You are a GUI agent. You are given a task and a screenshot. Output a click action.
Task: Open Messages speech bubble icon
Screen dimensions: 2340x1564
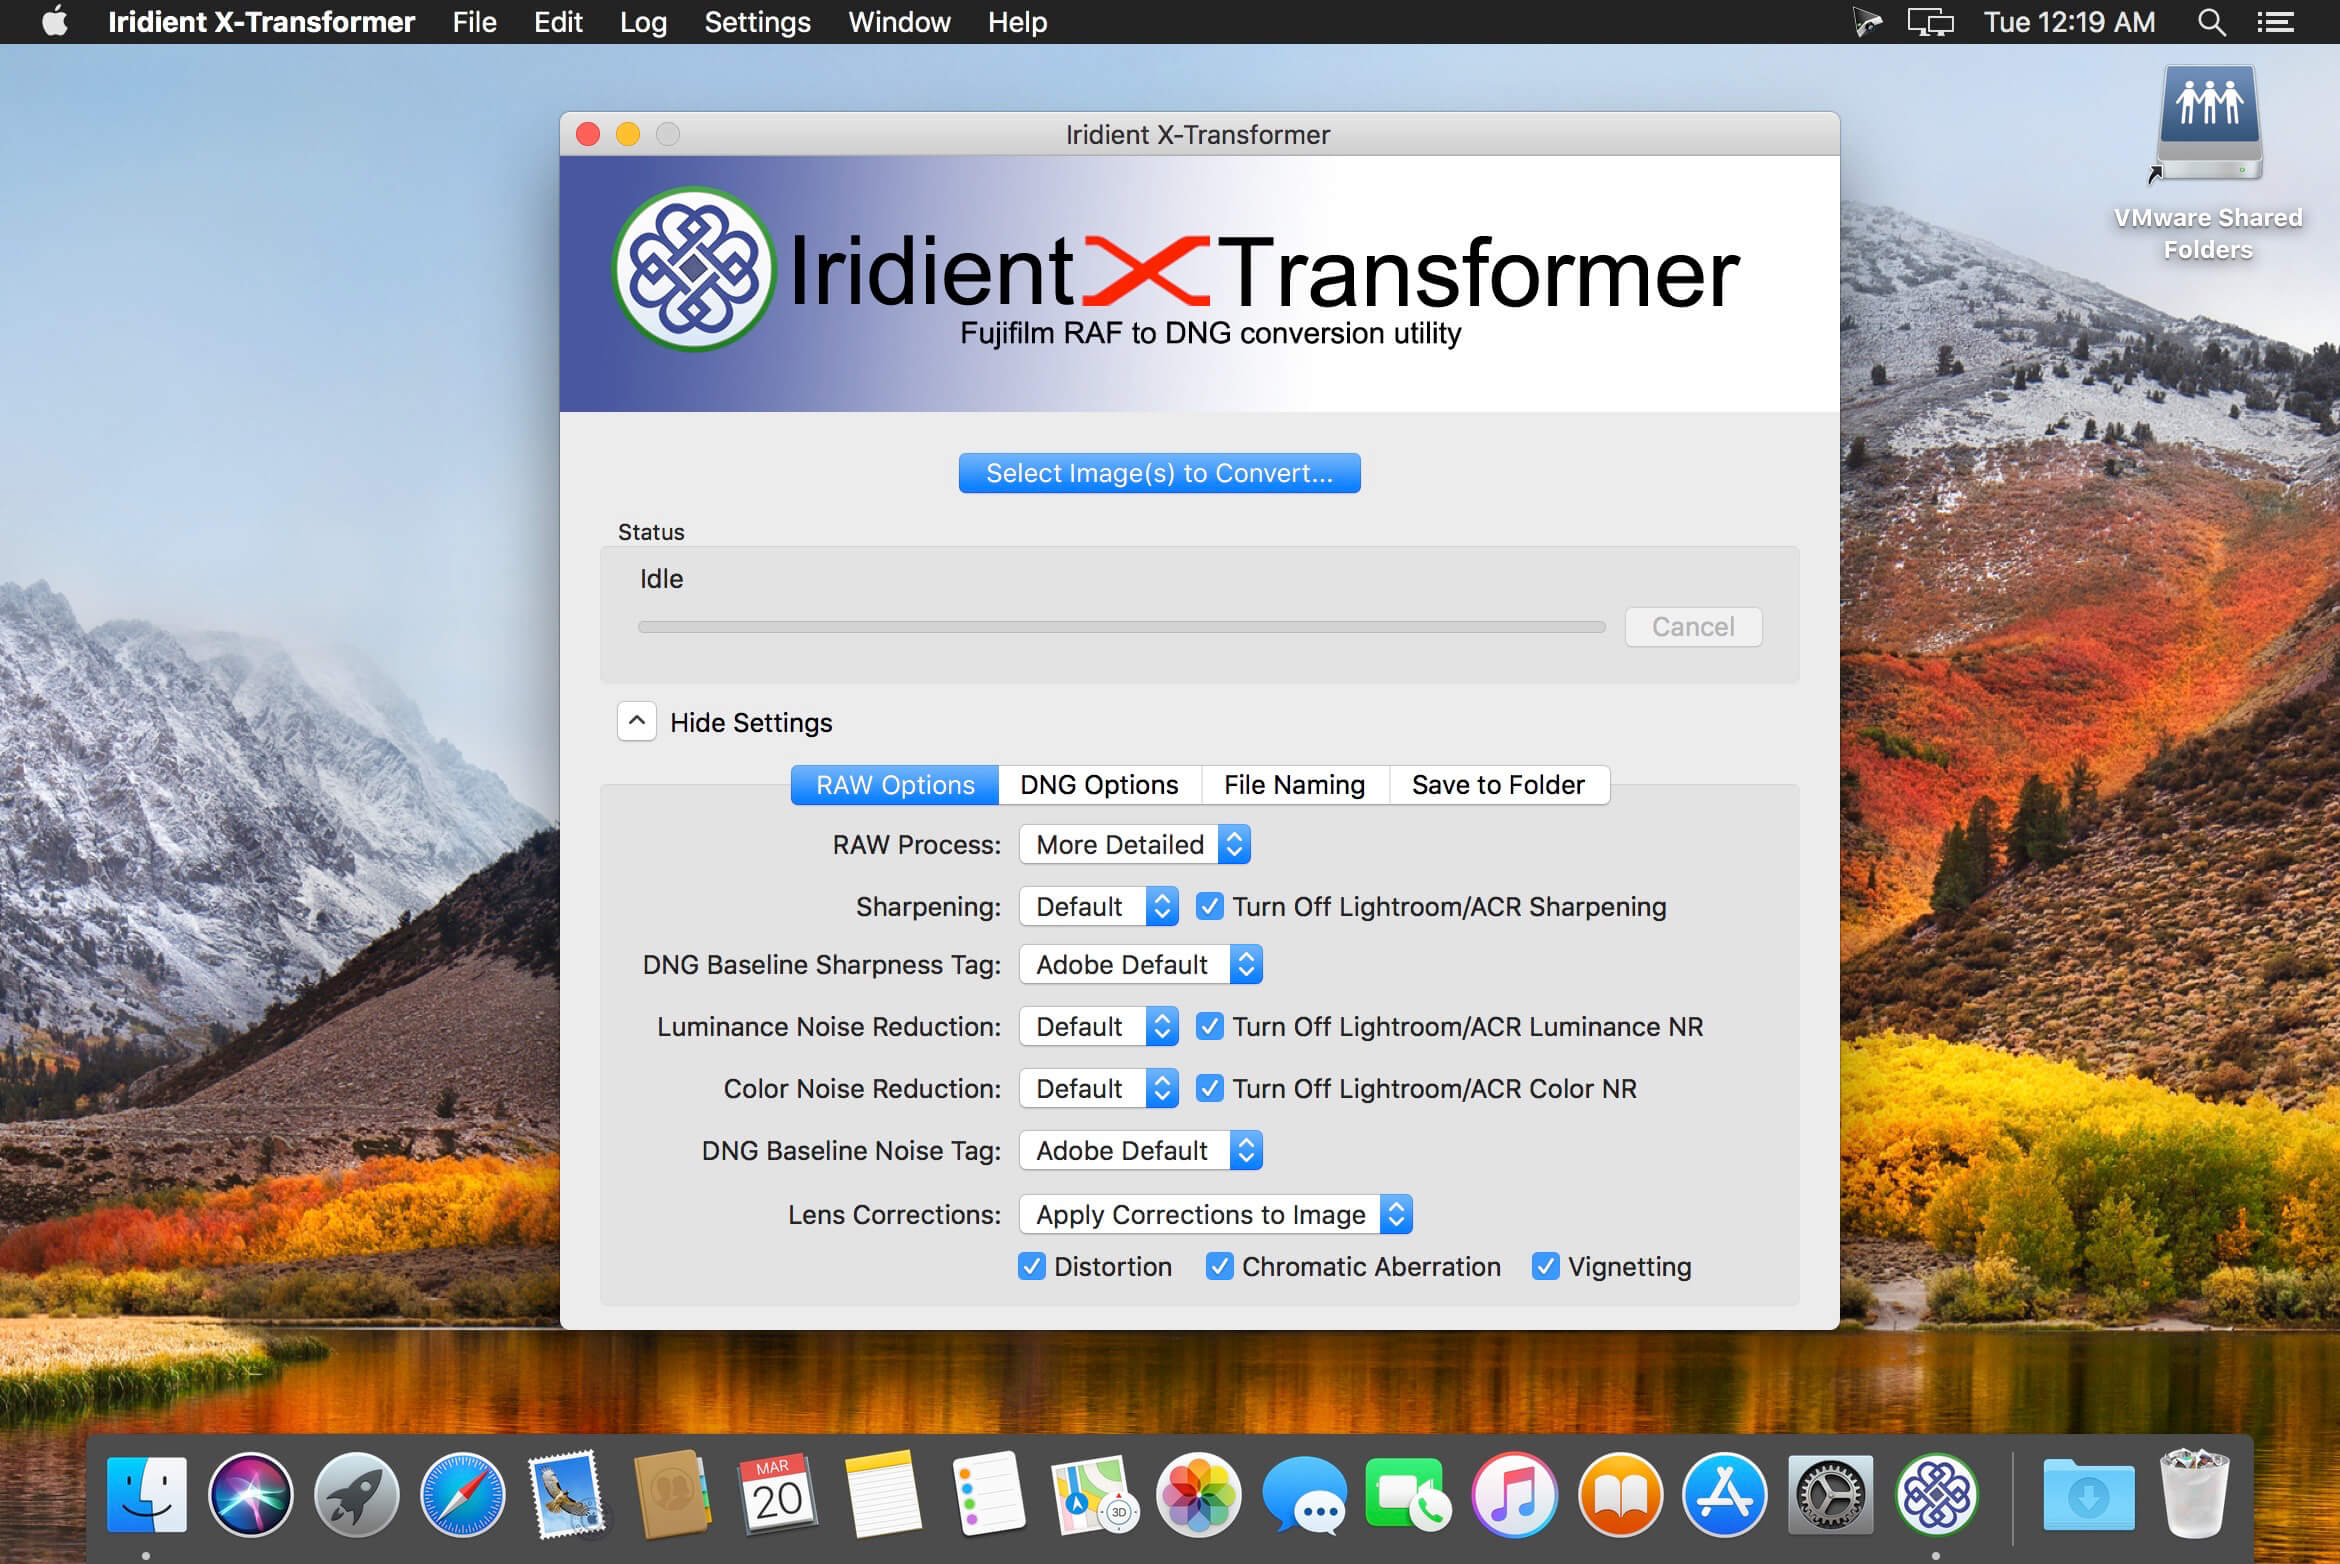[x=1304, y=1495]
